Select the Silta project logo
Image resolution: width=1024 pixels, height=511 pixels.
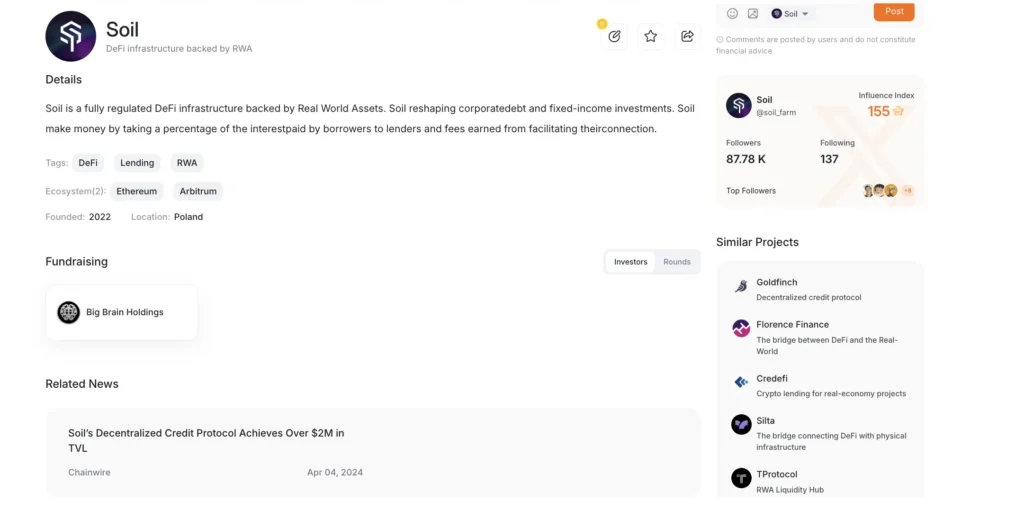pos(741,425)
